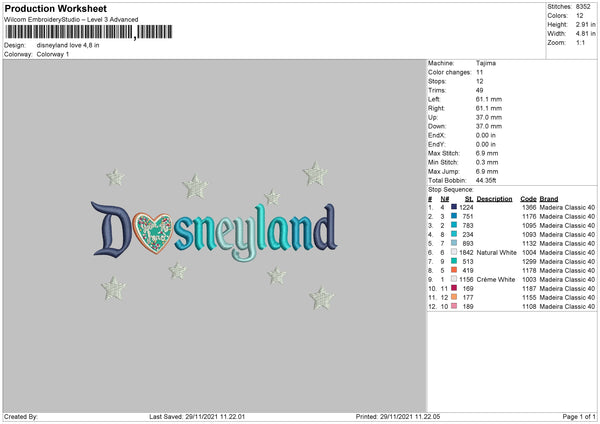Click the Zoom value 1:1
Viewport: 600px width, 424px height.
coord(580,42)
